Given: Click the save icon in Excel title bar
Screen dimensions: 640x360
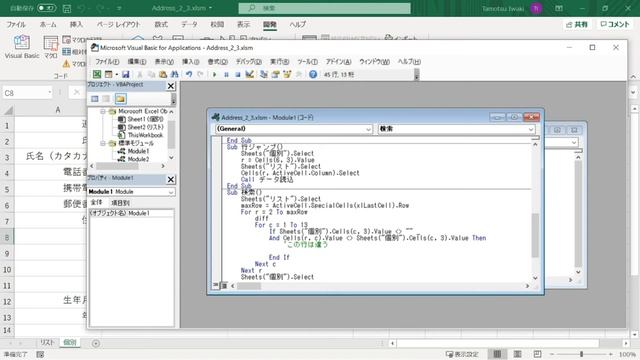Looking at the screenshot, I should (67, 8).
